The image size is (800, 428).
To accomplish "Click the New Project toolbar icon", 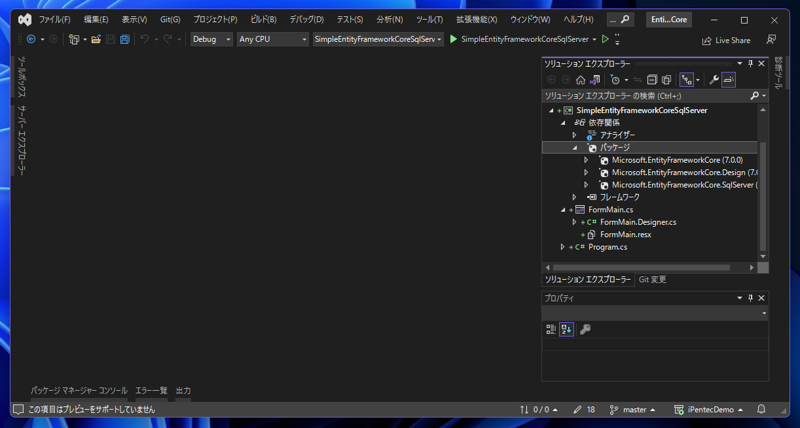I will point(74,39).
